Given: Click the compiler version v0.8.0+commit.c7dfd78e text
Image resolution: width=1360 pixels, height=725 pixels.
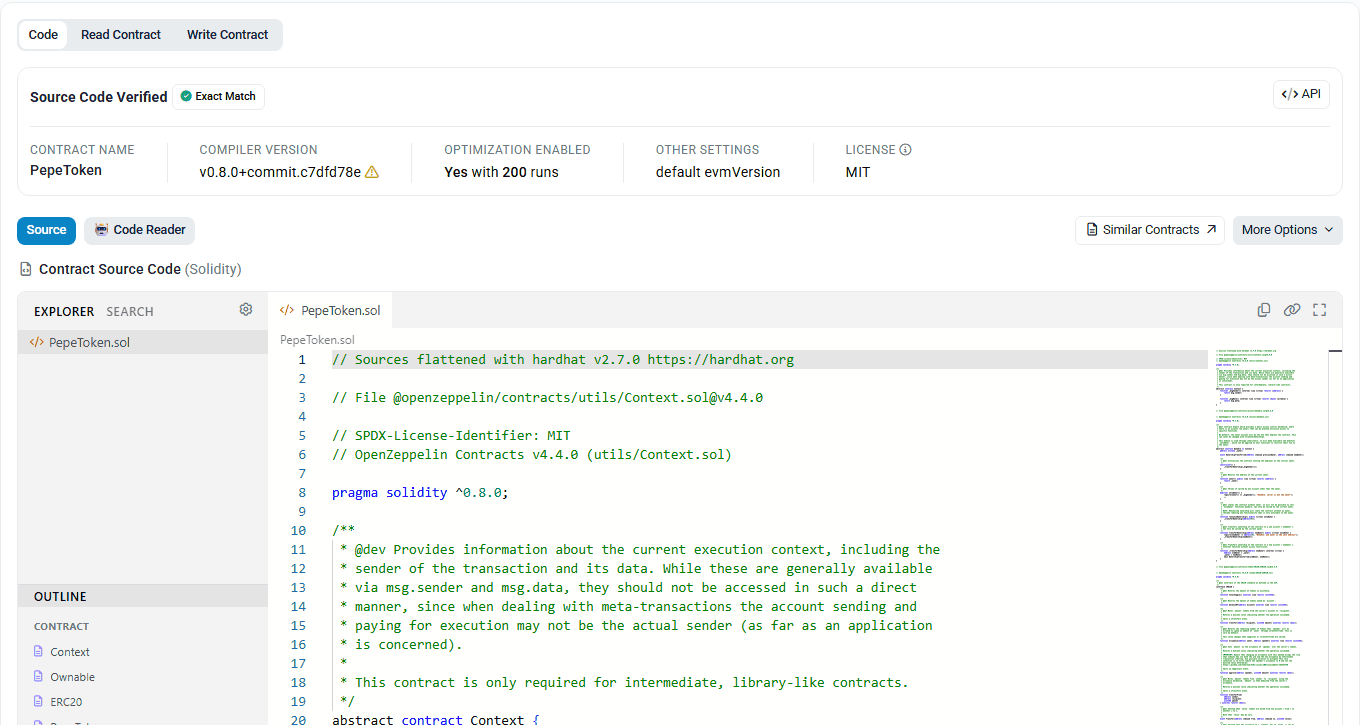Looking at the screenshot, I should click(280, 172).
